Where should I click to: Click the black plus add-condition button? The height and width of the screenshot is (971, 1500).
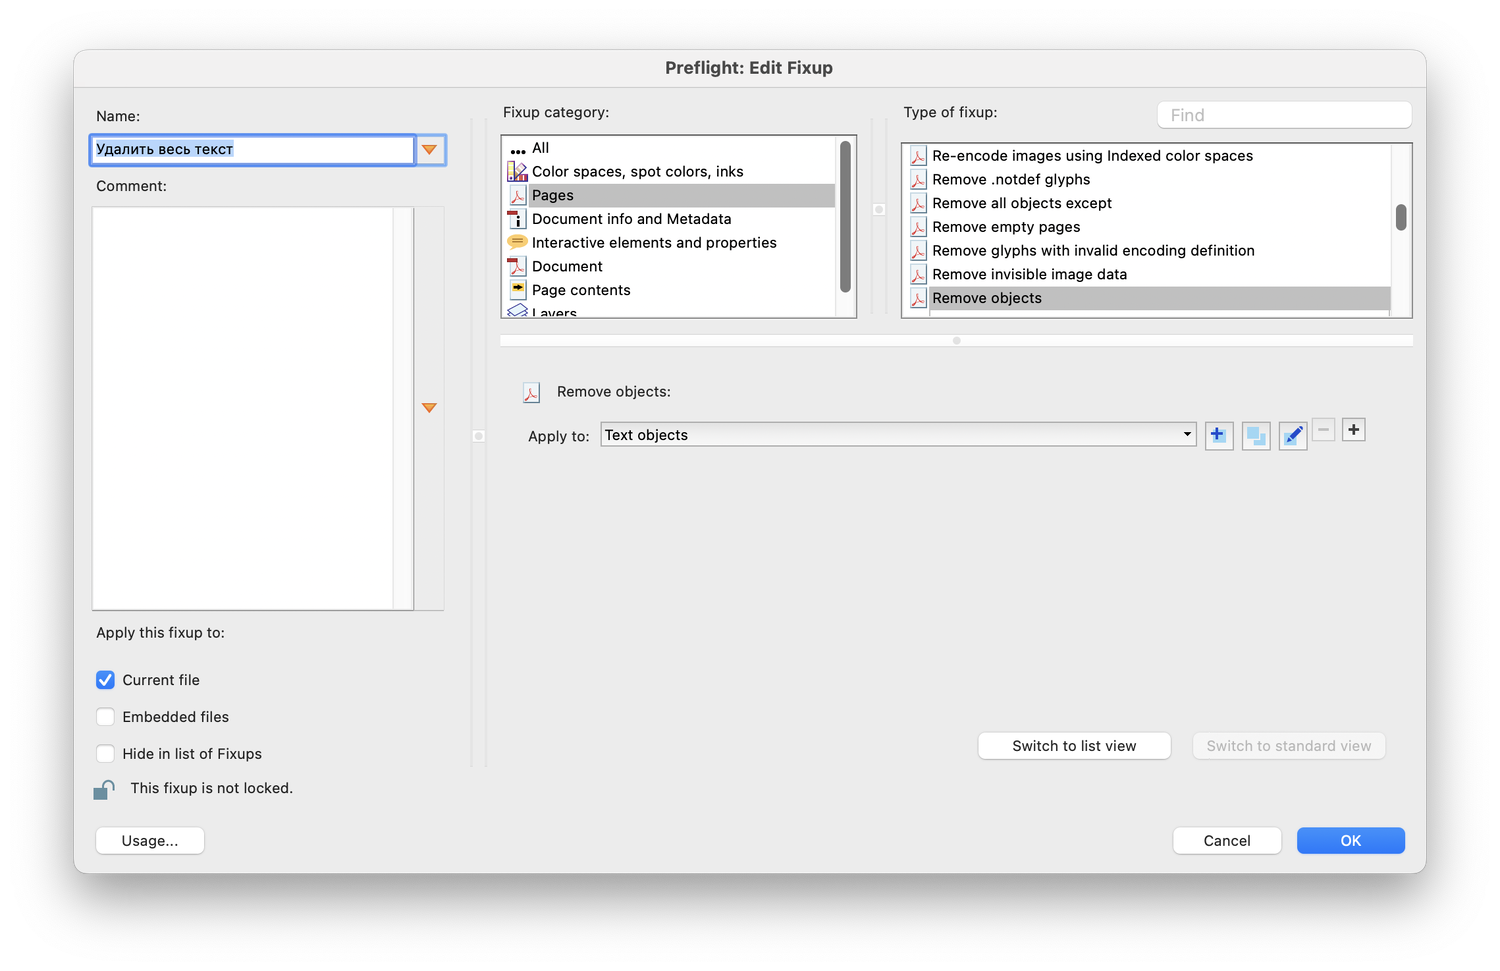(x=1353, y=430)
